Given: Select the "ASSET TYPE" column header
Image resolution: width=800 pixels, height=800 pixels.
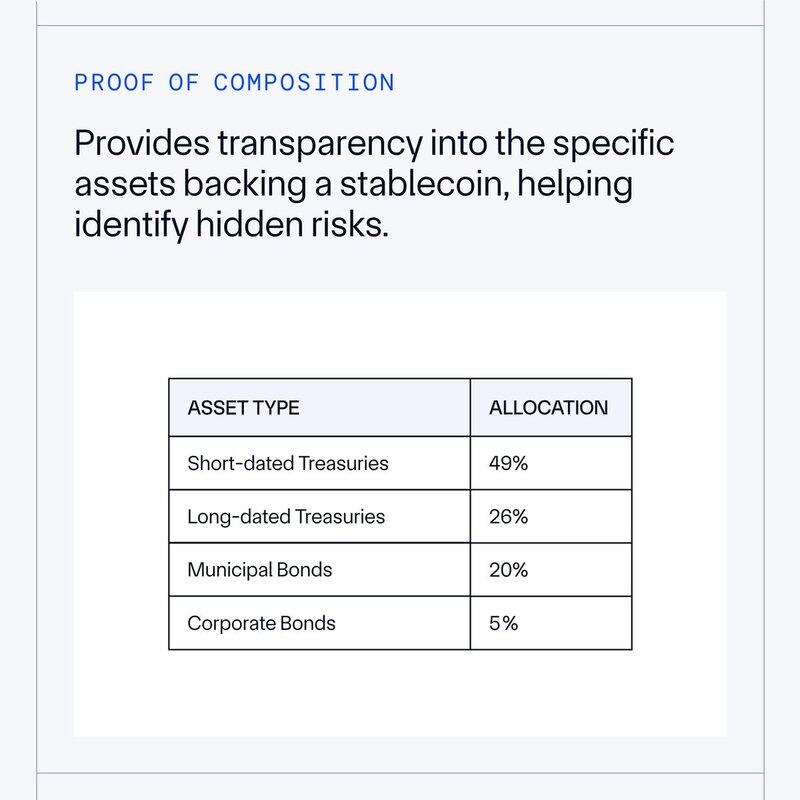Looking at the screenshot, I should pos(243,408).
